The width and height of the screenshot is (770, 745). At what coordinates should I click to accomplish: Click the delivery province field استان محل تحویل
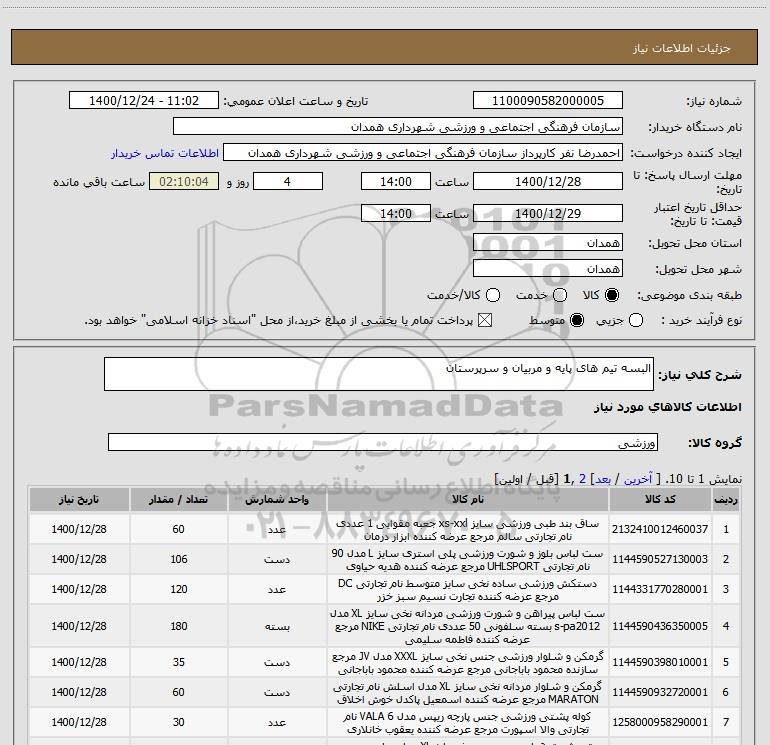pyautogui.click(x=548, y=242)
